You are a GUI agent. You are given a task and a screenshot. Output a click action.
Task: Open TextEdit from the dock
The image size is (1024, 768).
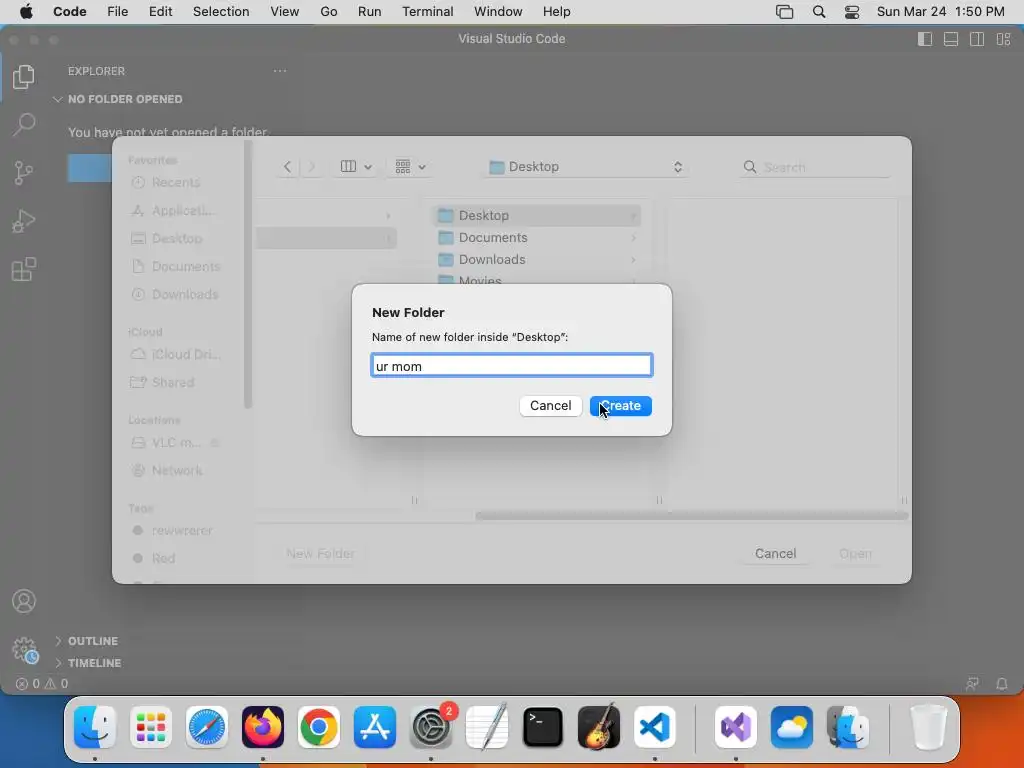[x=487, y=727]
